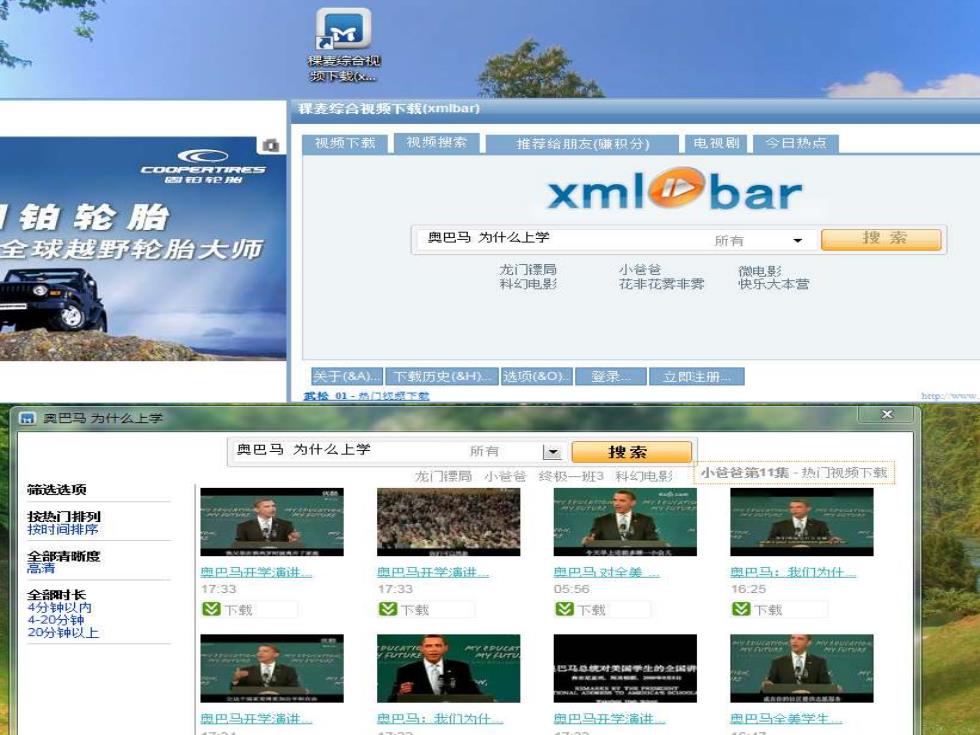Filter videos to 20分钟以上
Image resolution: width=980 pixels, height=735 pixels.
click(x=62, y=632)
